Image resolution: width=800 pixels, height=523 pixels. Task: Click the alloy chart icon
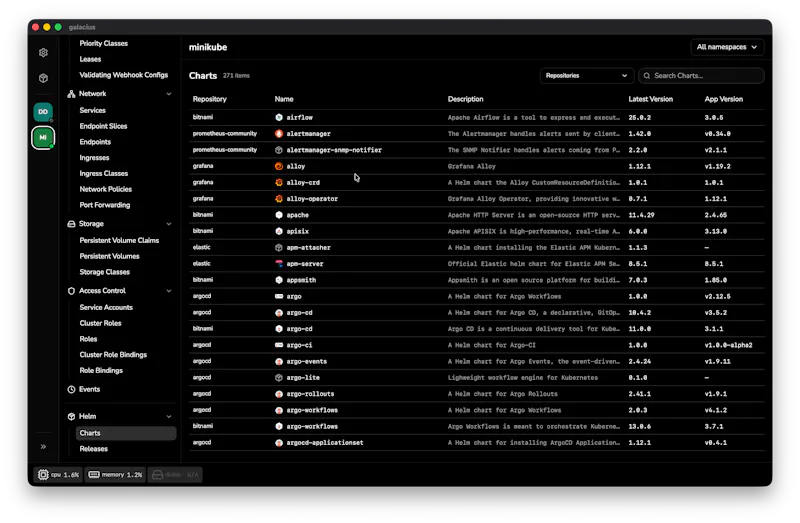279,166
